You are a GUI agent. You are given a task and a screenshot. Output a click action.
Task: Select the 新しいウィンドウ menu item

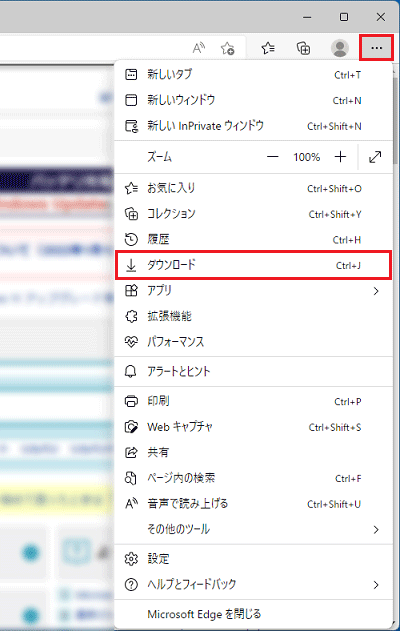254,100
